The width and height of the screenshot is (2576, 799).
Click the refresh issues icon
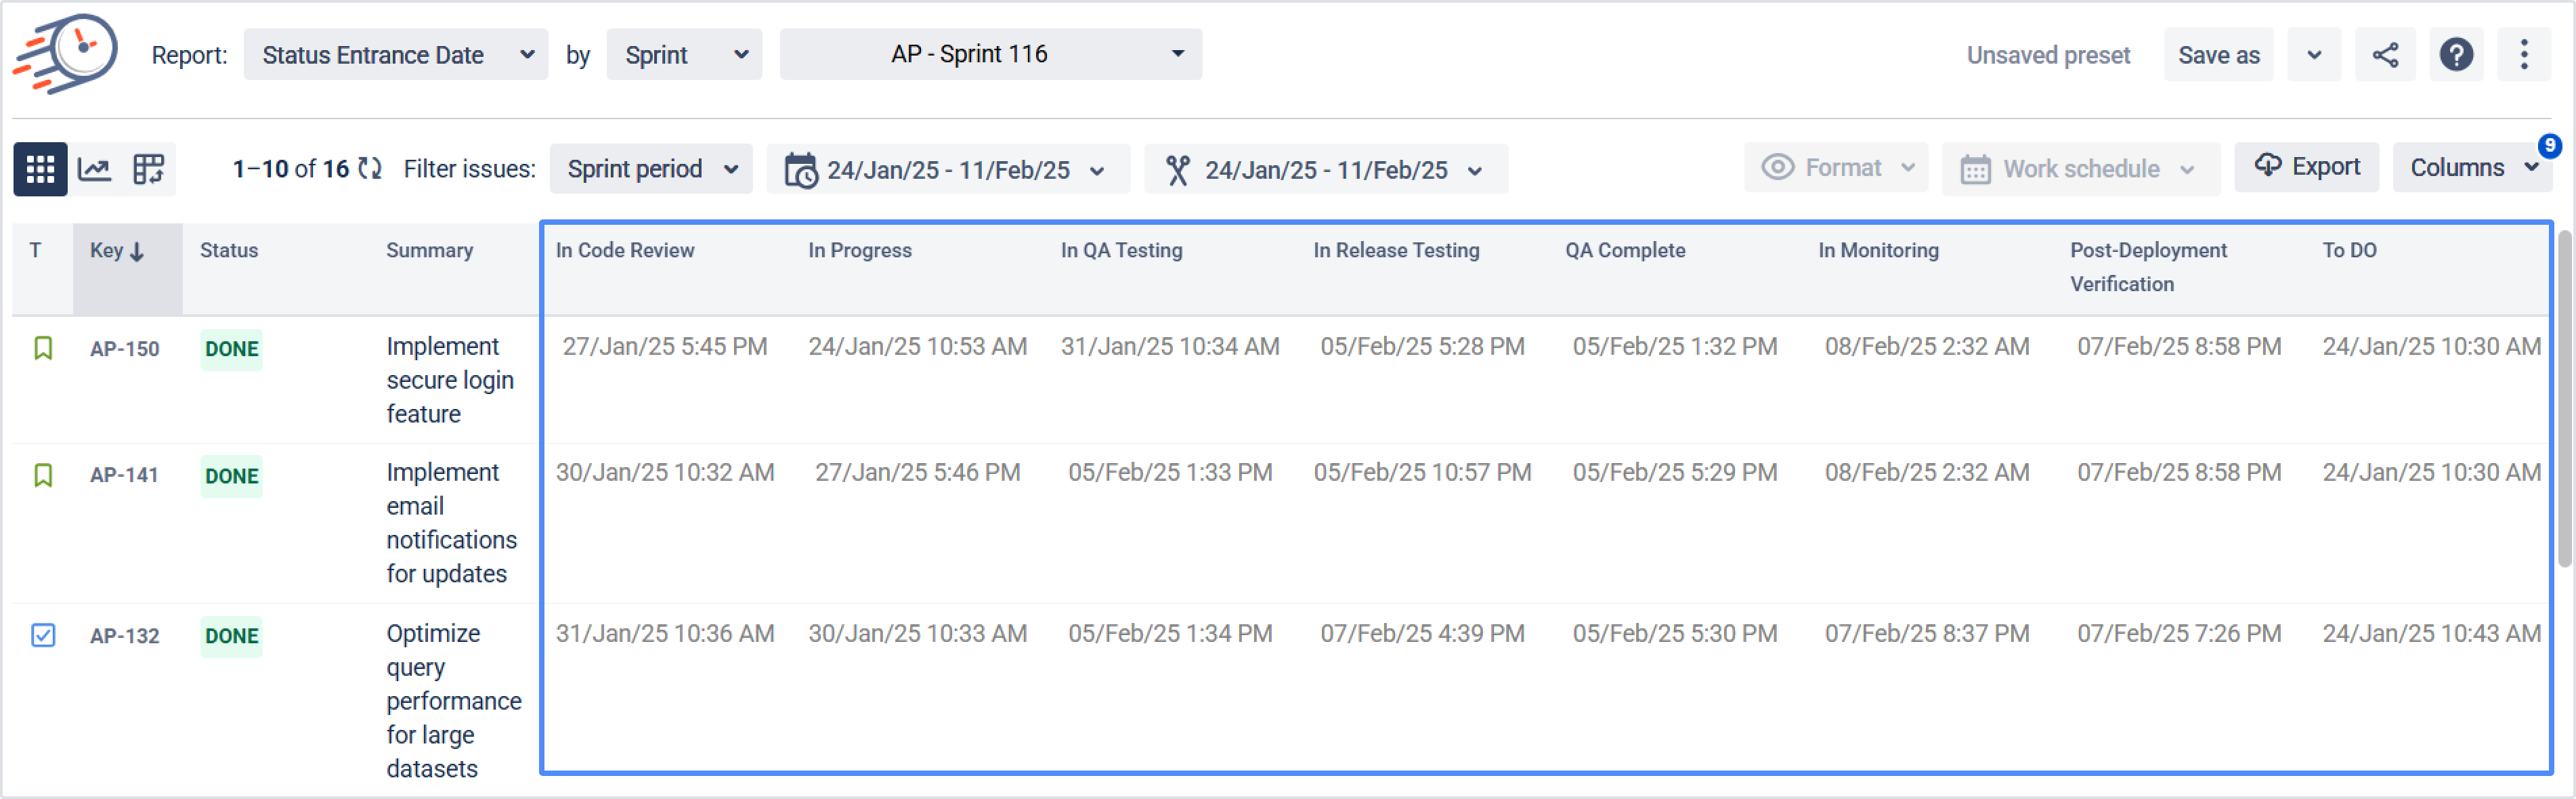point(370,169)
